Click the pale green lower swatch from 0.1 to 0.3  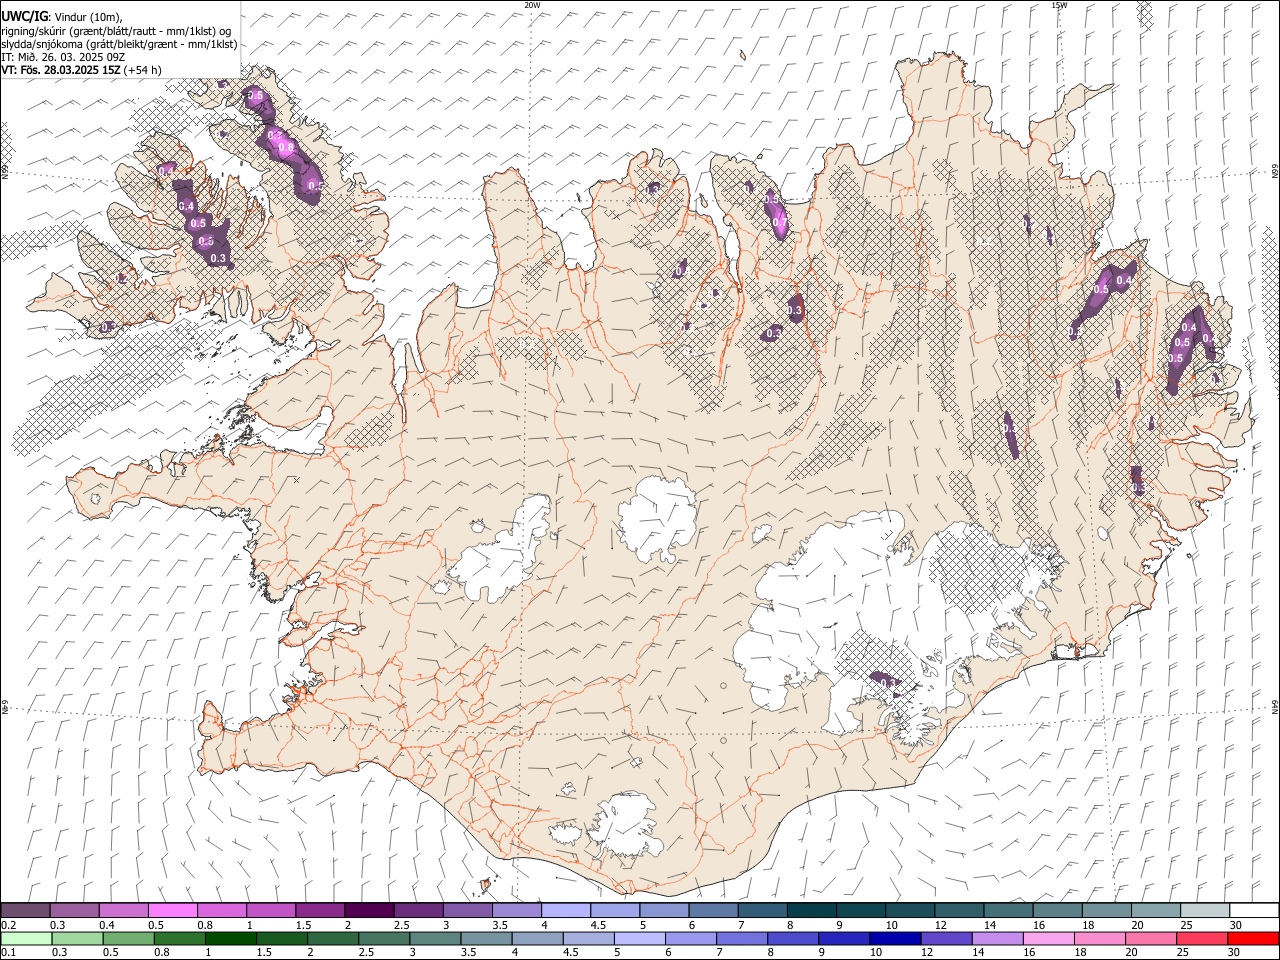tap(26, 938)
